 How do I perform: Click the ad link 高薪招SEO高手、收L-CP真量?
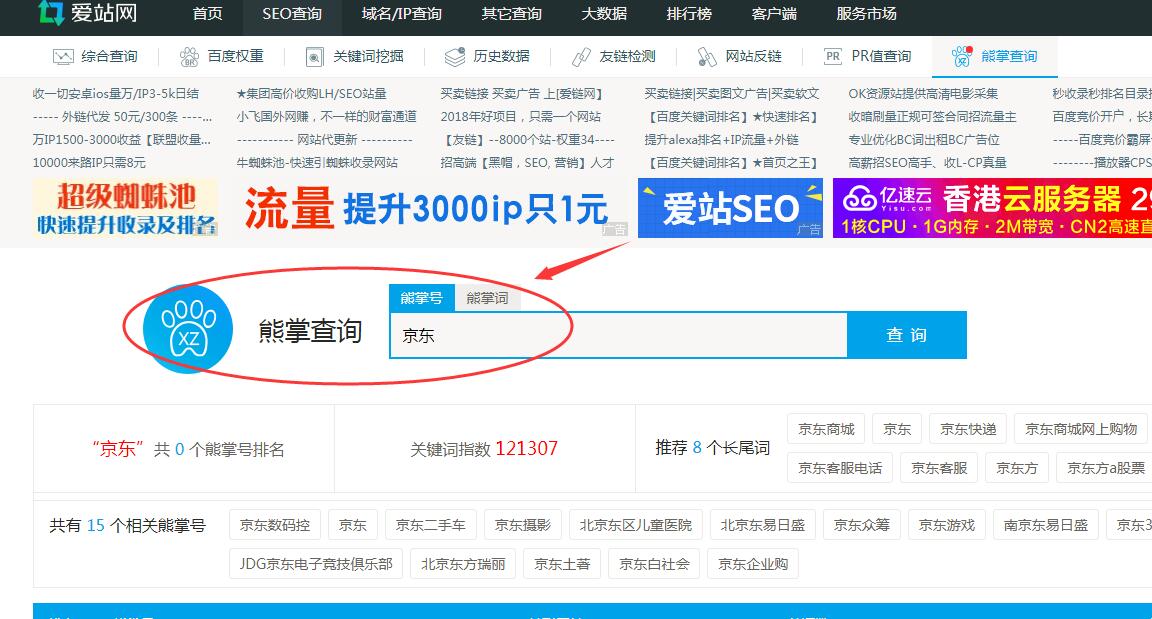click(928, 162)
